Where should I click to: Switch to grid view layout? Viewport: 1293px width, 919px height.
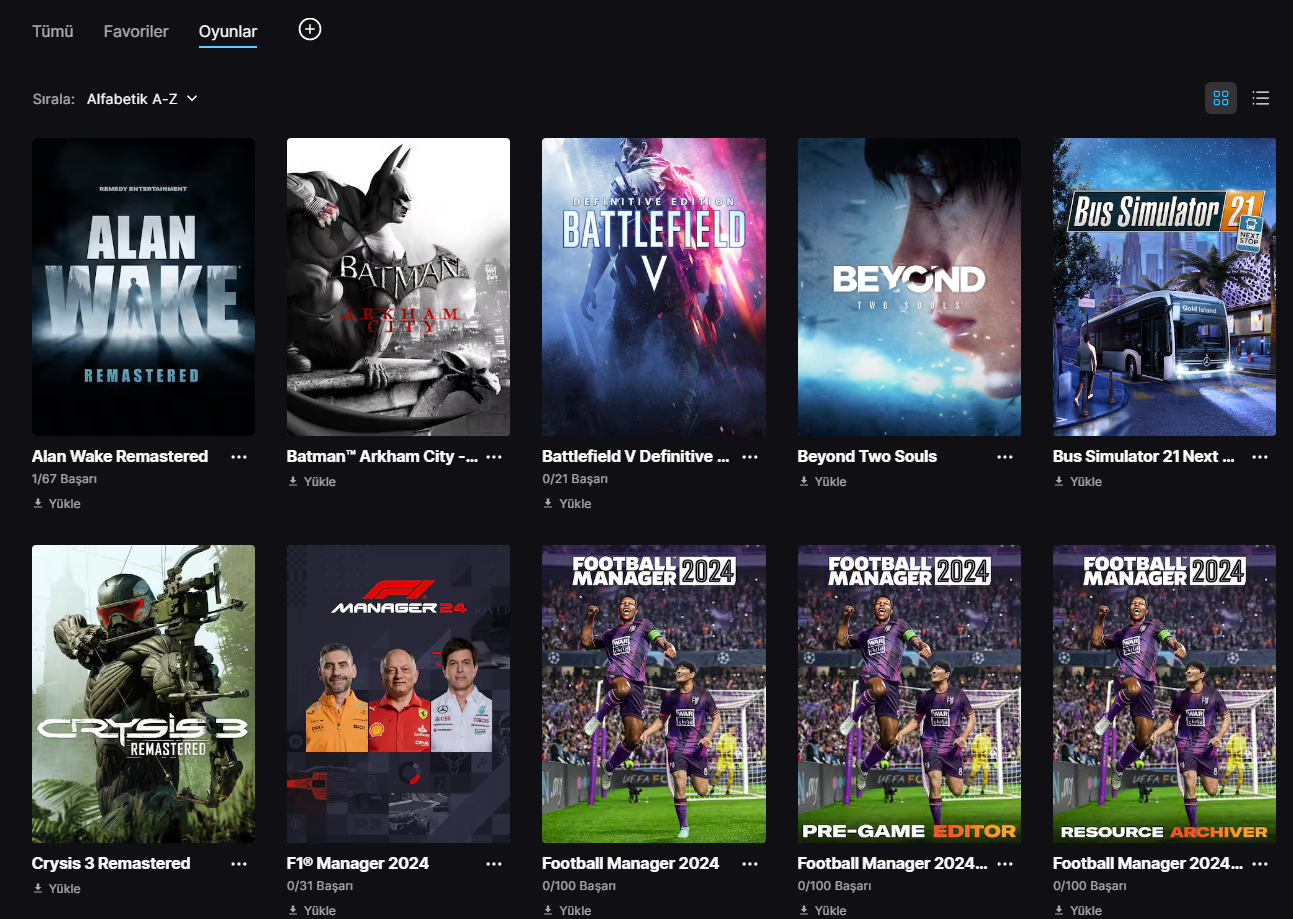(x=1221, y=98)
